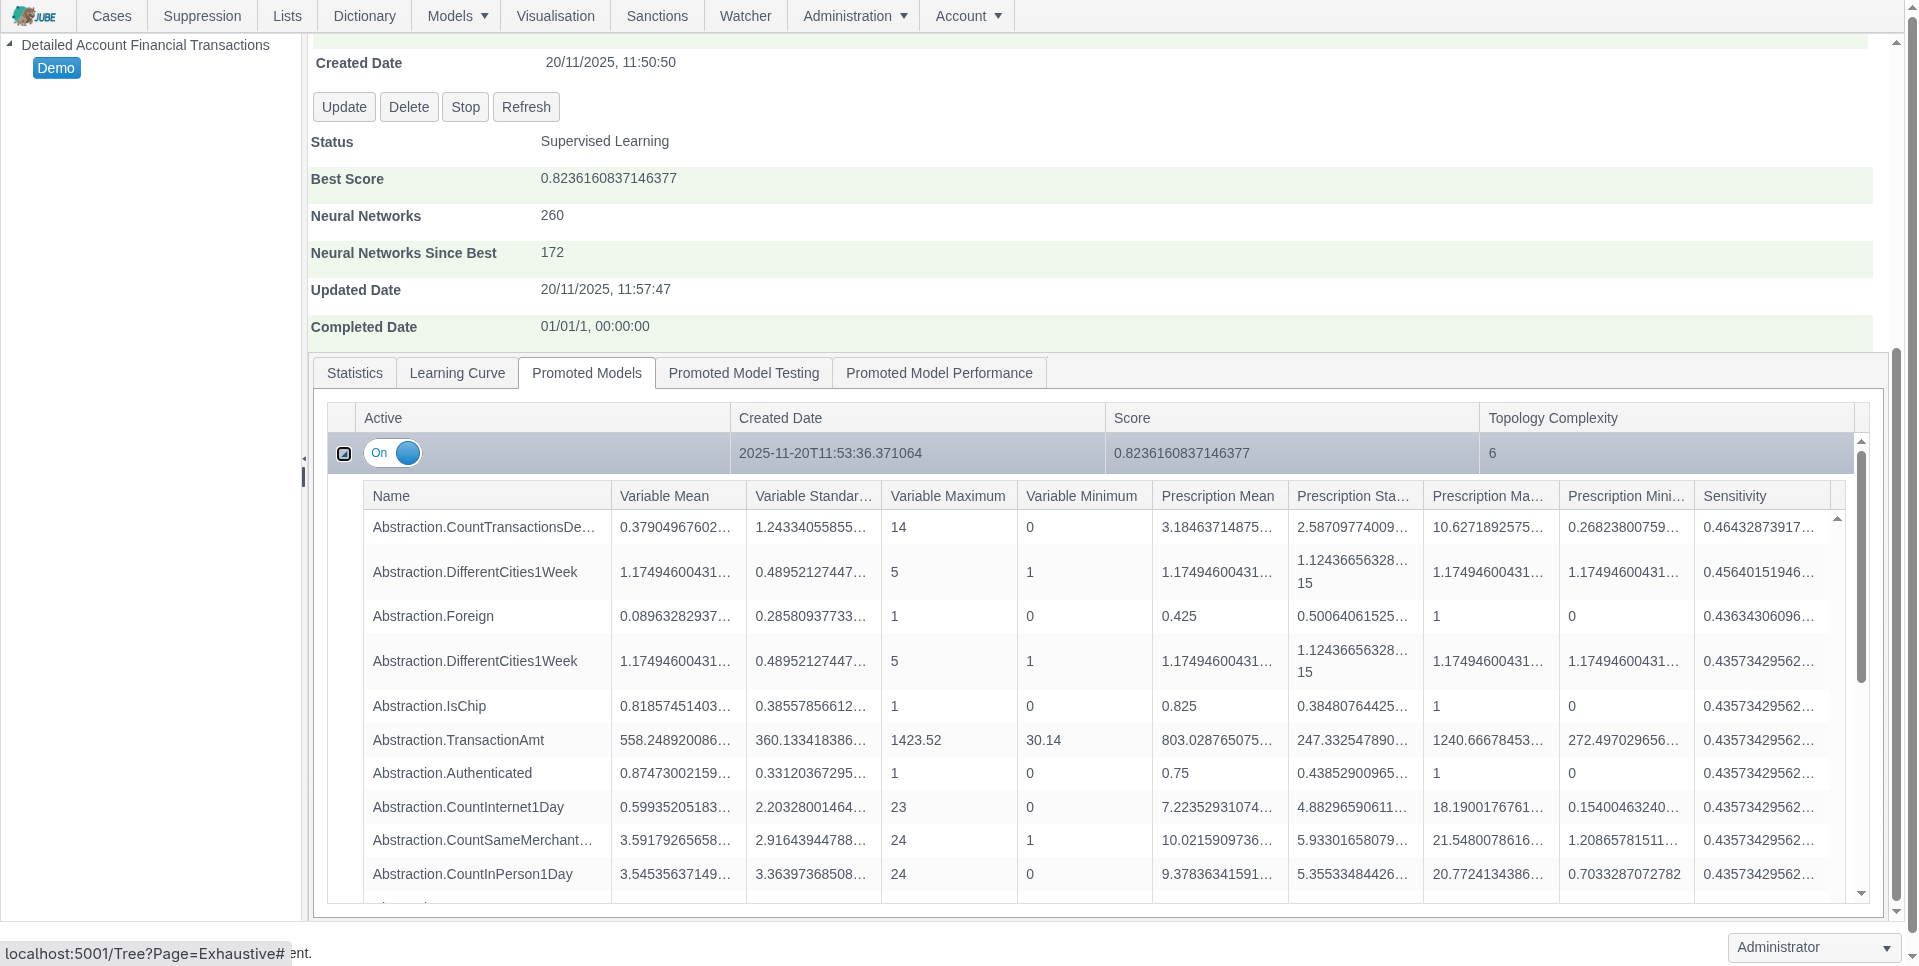1919x966 pixels.
Task: Open the Promoted Model Performance tab
Action: 938,373
